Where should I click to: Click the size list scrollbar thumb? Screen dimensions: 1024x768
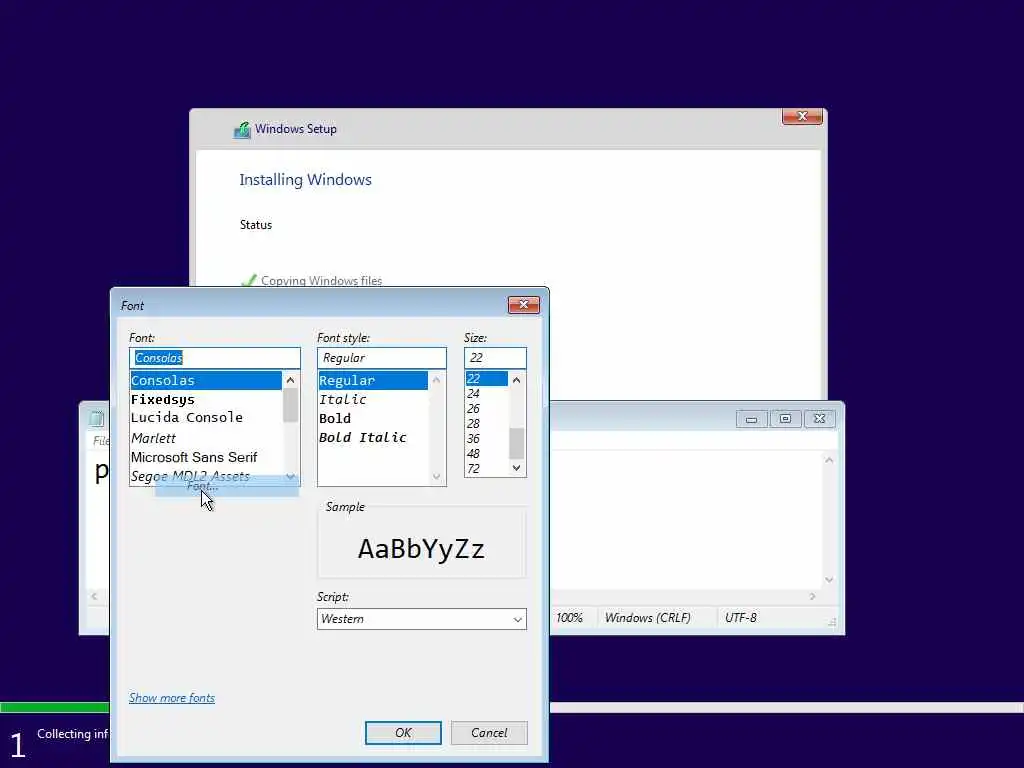coord(517,443)
